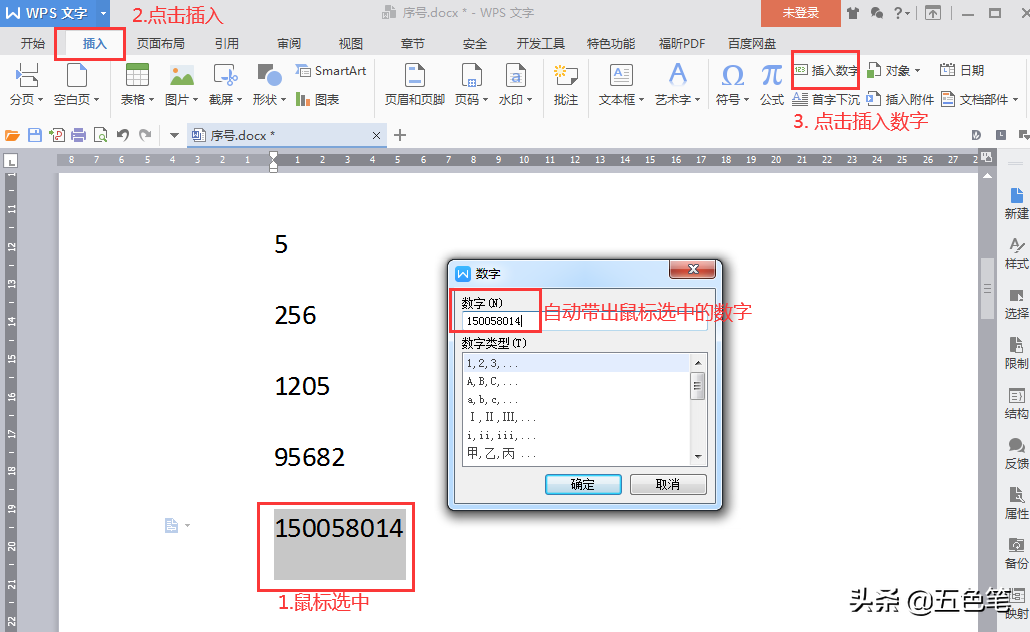Screen dimensions: 1030x632
Task: Close the 序号.docx document tab
Action: 376,135
